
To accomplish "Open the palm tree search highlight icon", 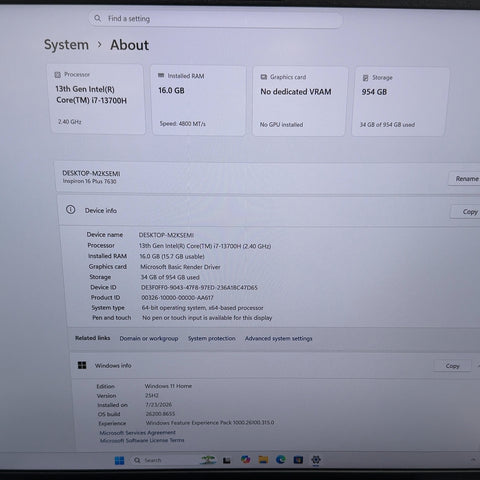I will (208, 460).
